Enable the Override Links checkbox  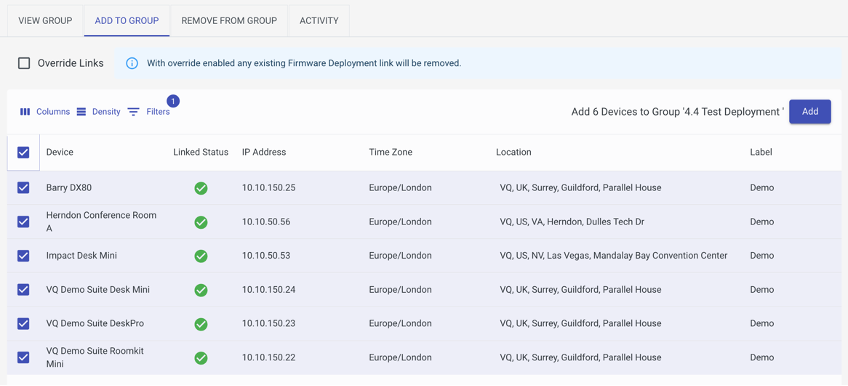pos(24,63)
